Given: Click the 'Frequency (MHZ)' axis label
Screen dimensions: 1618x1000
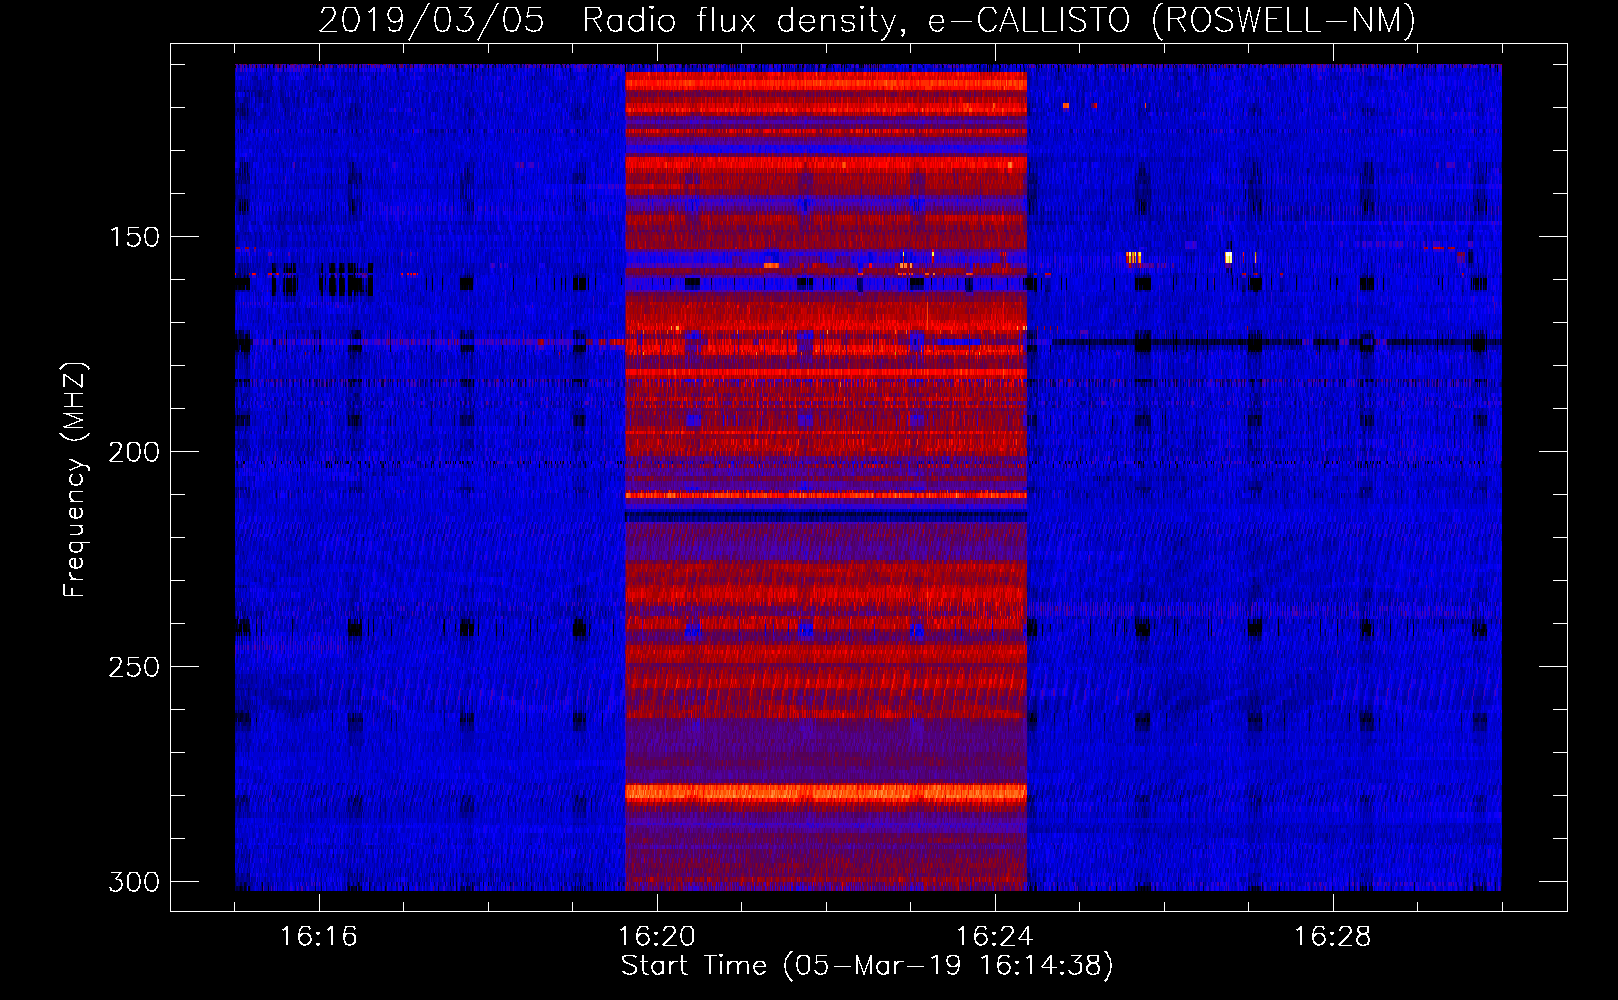Looking at the screenshot, I should coord(75,479).
